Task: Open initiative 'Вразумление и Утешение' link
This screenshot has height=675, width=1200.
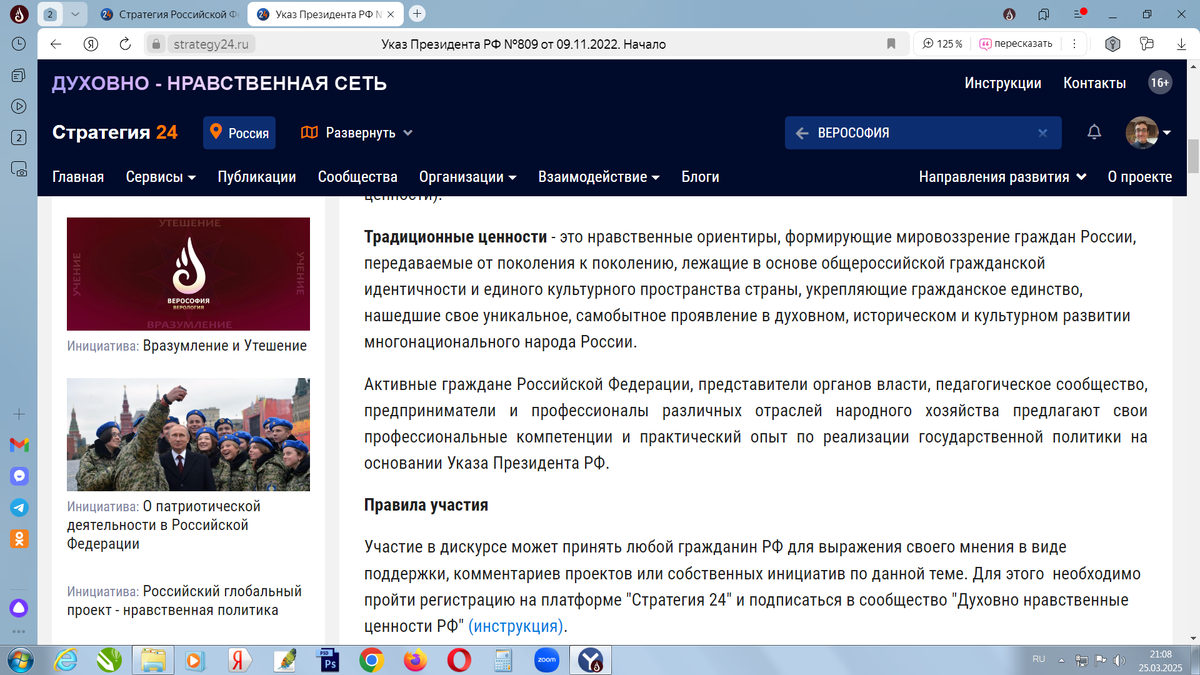Action: pos(225,346)
